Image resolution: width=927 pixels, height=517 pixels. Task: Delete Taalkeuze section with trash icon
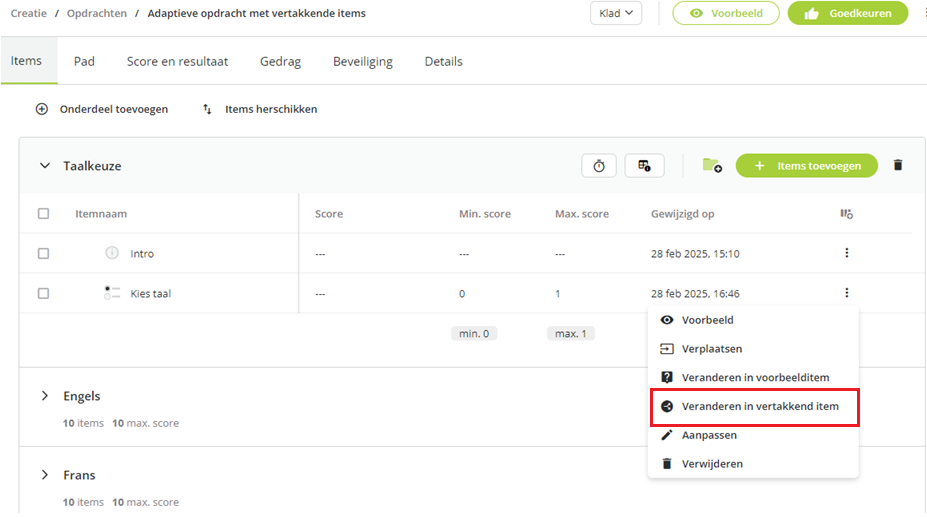coord(897,165)
